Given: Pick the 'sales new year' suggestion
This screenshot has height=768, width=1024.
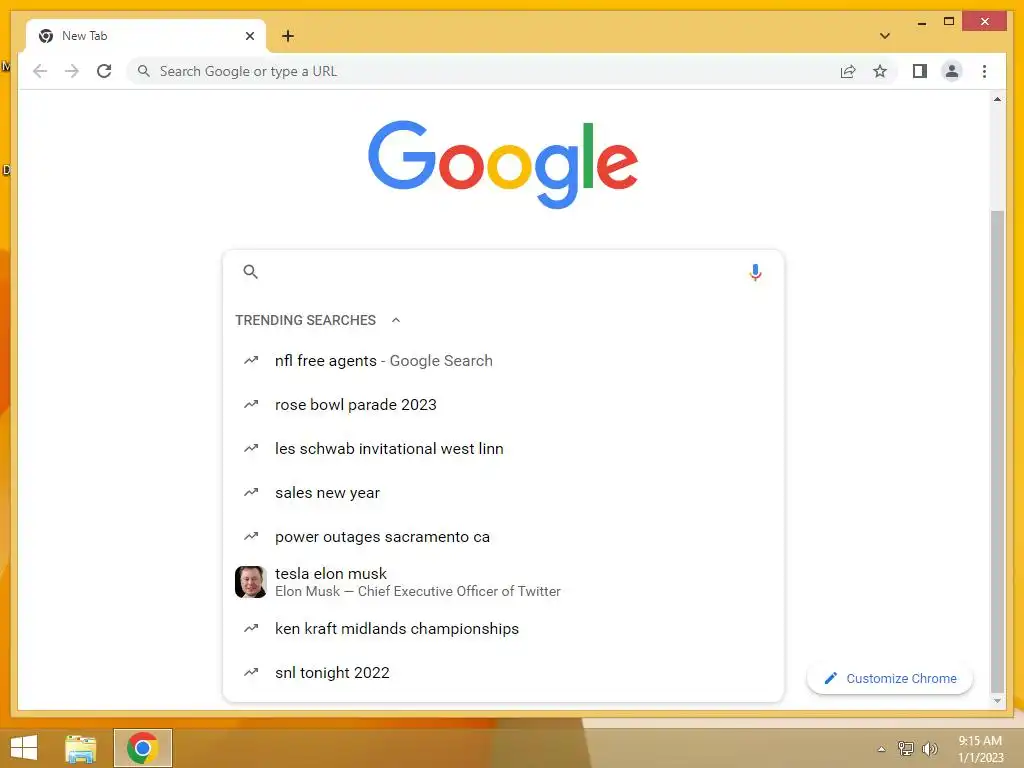Looking at the screenshot, I should click(x=503, y=492).
